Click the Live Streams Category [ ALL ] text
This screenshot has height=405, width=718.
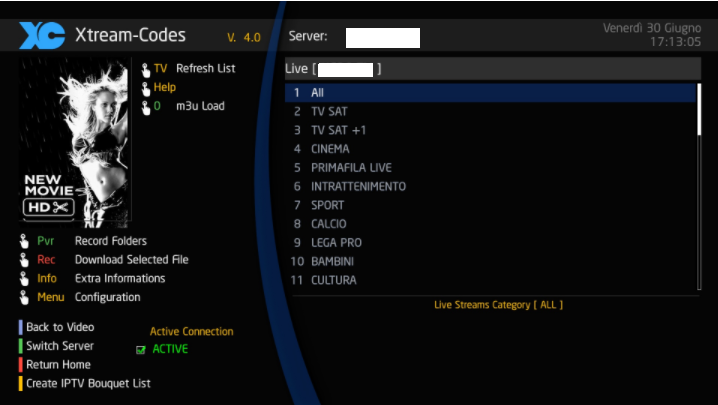(x=498, y=305)
